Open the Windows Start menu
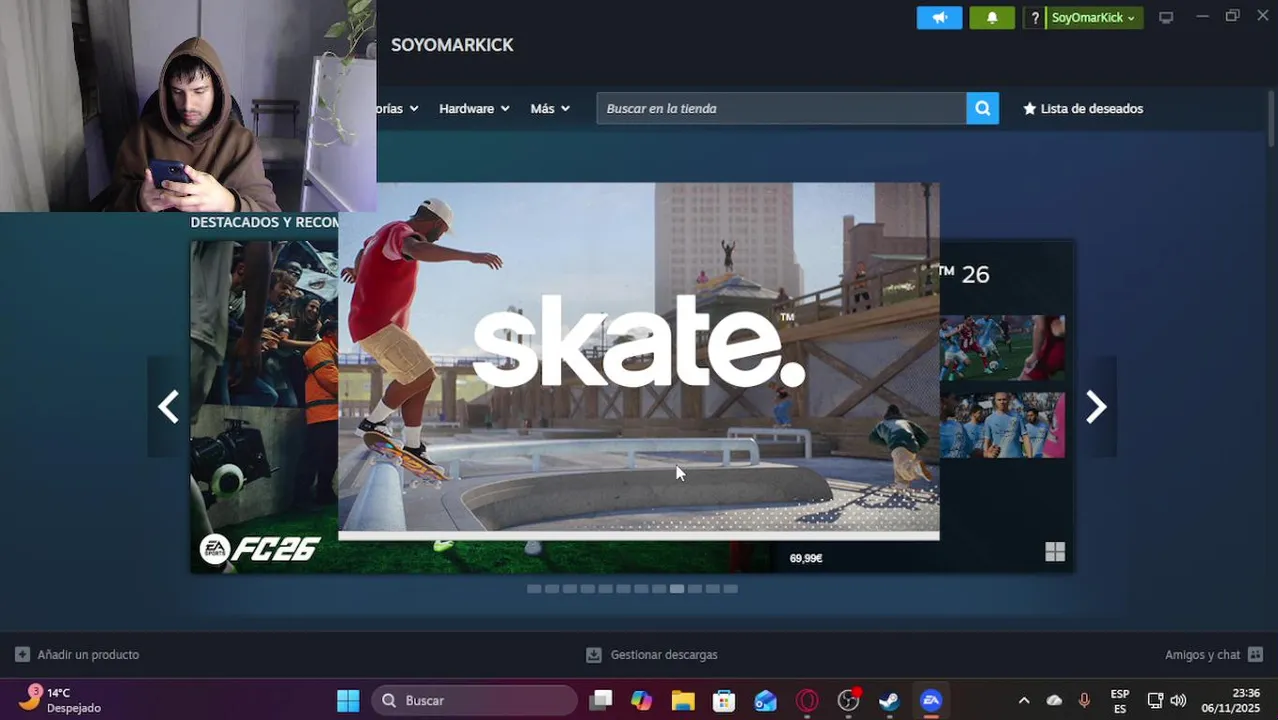The image size is (1278, 720). [x=348, y=701]
